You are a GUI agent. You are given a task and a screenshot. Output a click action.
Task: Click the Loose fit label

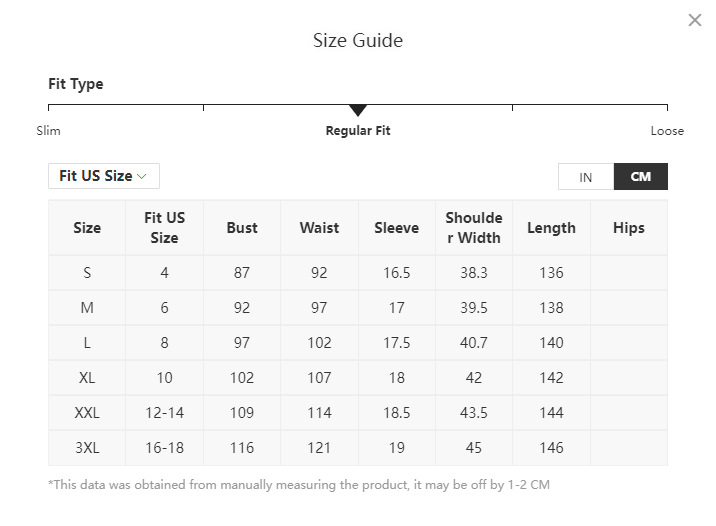667,131
